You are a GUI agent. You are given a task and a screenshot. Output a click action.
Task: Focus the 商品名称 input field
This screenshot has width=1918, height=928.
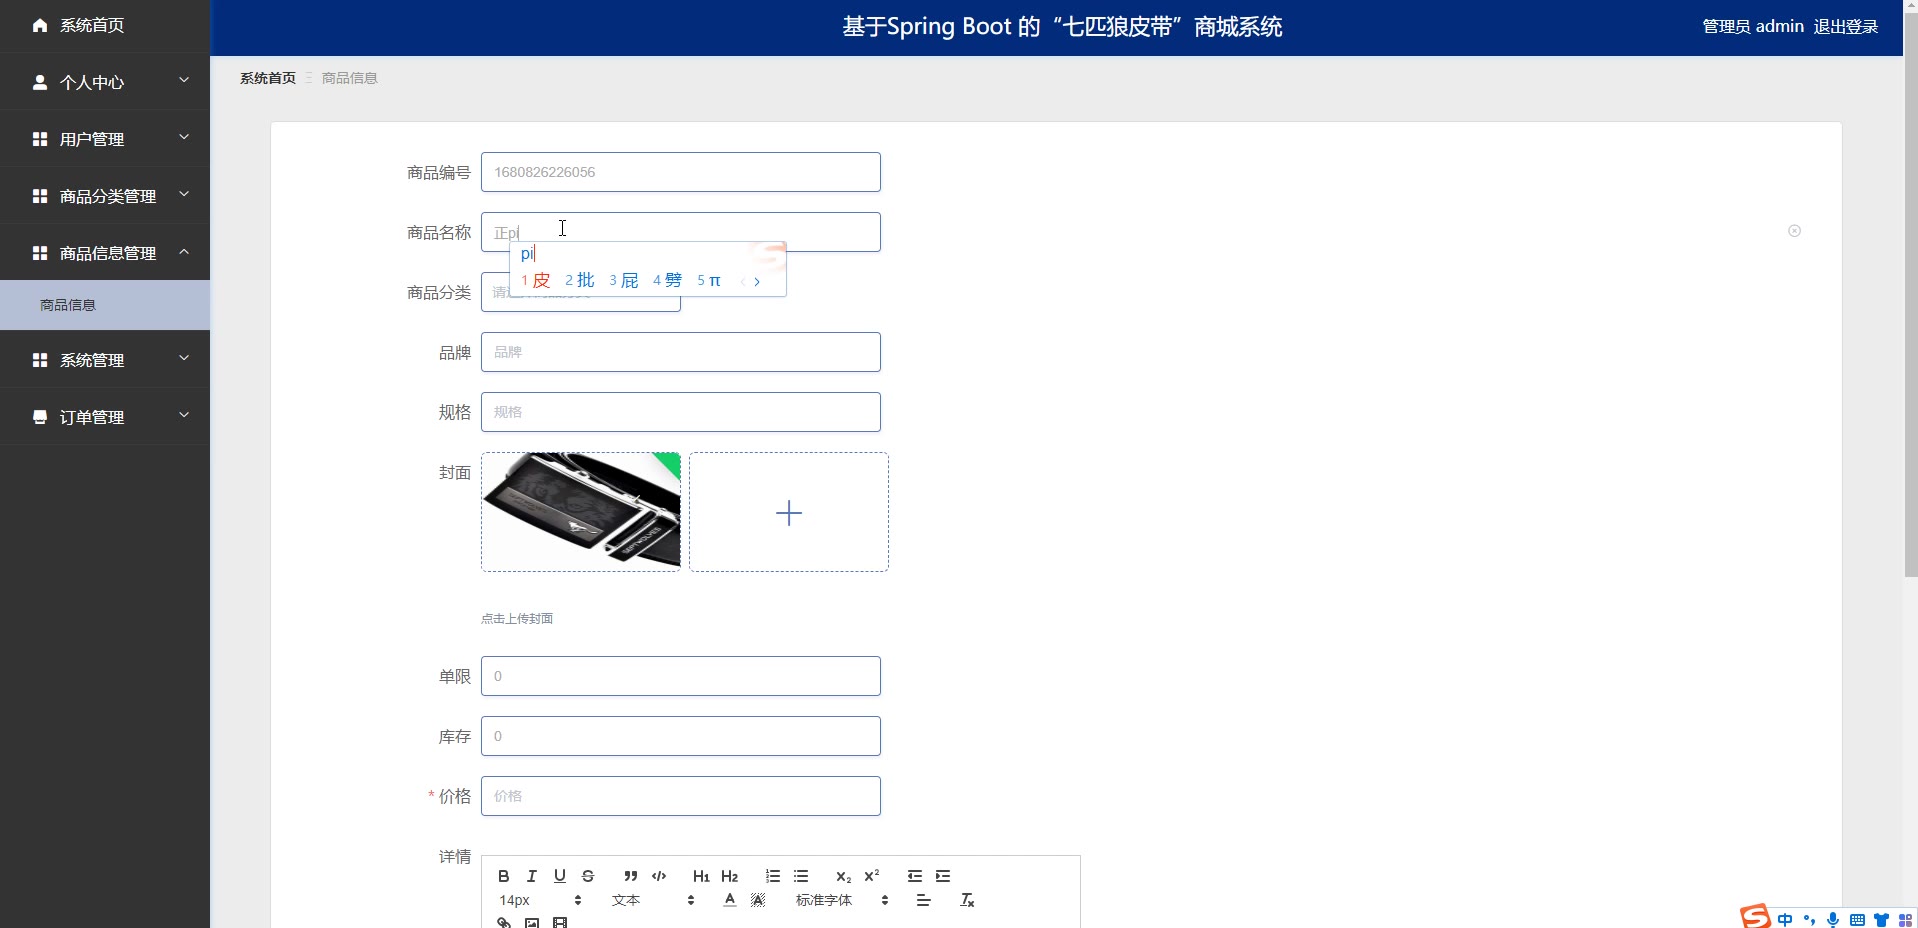coord(681,232)
